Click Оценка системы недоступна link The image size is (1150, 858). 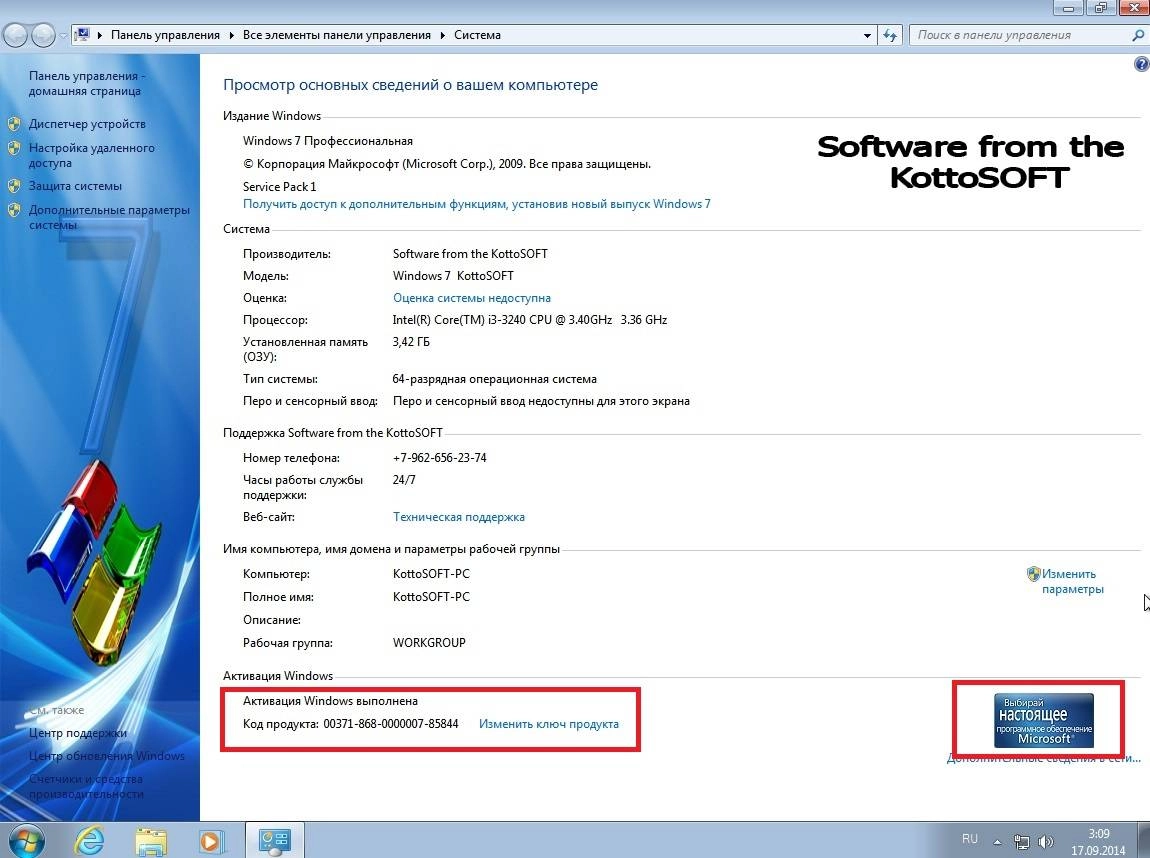[x=472, y=298]
